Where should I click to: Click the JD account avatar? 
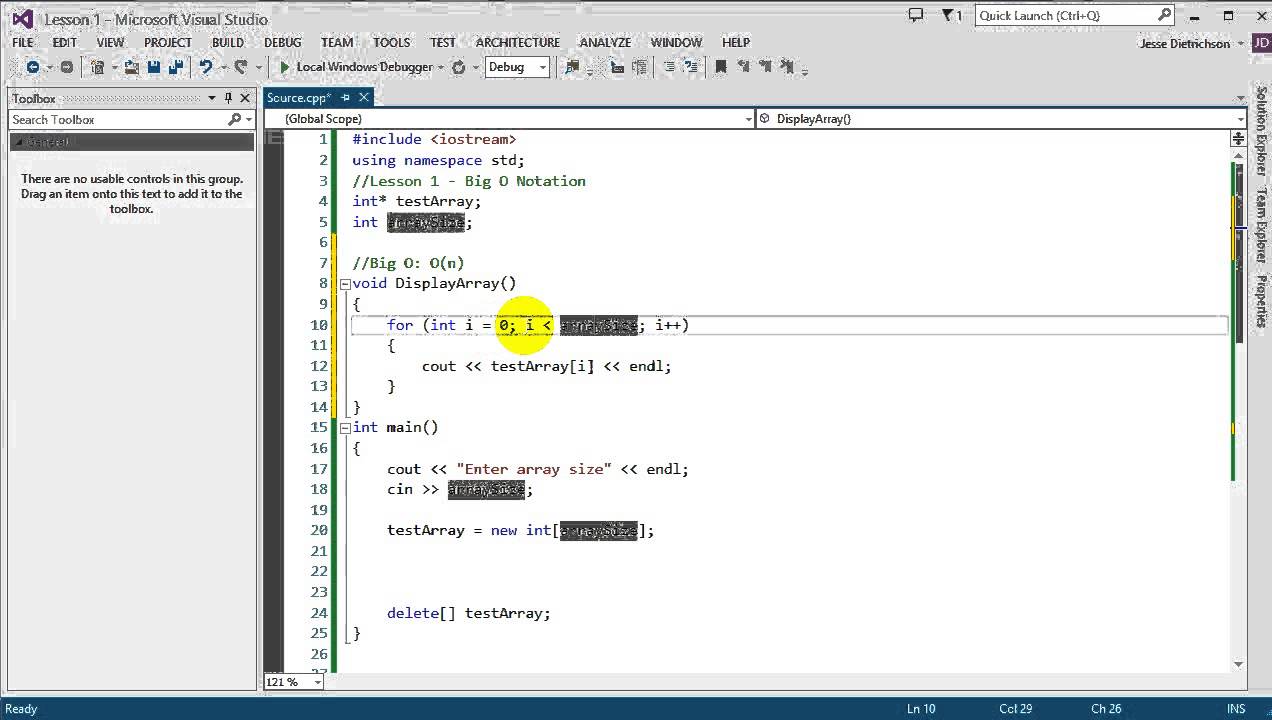point(1260,43)
